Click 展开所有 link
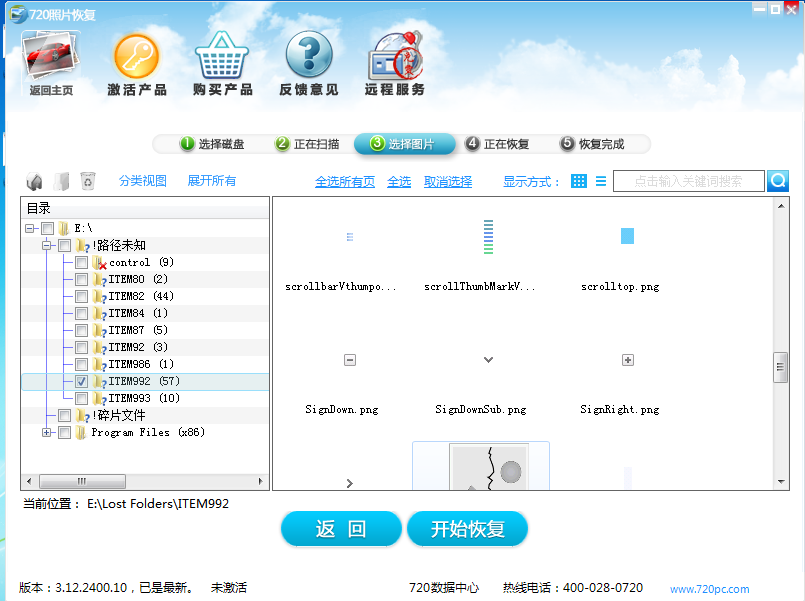Screen dimensions: 805x601 pyautogui.click(x=212, y=181)
